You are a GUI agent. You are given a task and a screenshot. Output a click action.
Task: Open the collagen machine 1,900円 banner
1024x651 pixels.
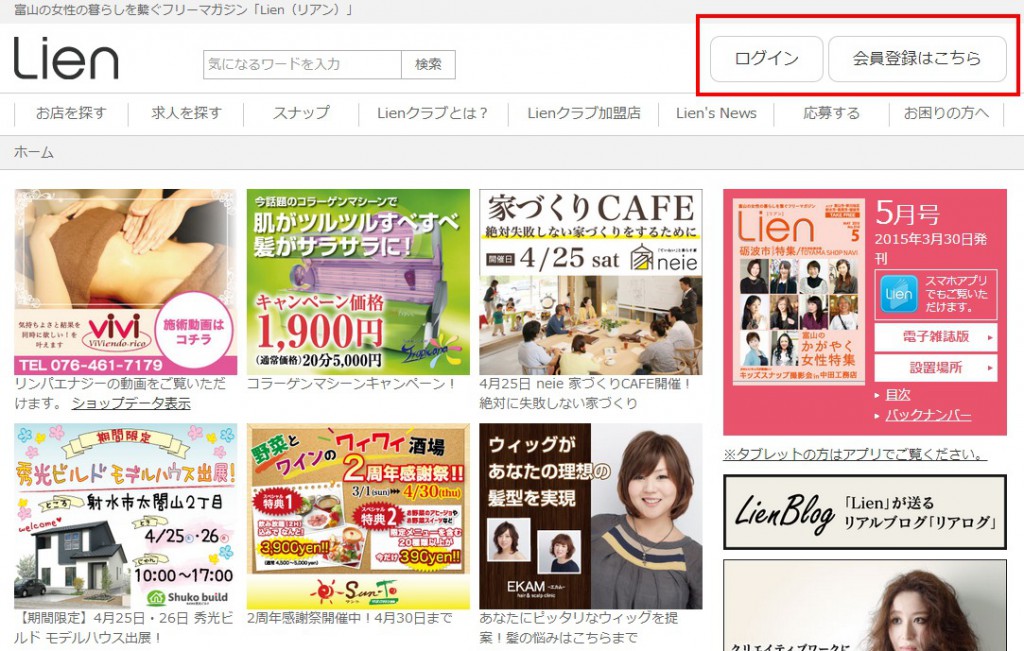pyautogui.click(x=358, y=282)
